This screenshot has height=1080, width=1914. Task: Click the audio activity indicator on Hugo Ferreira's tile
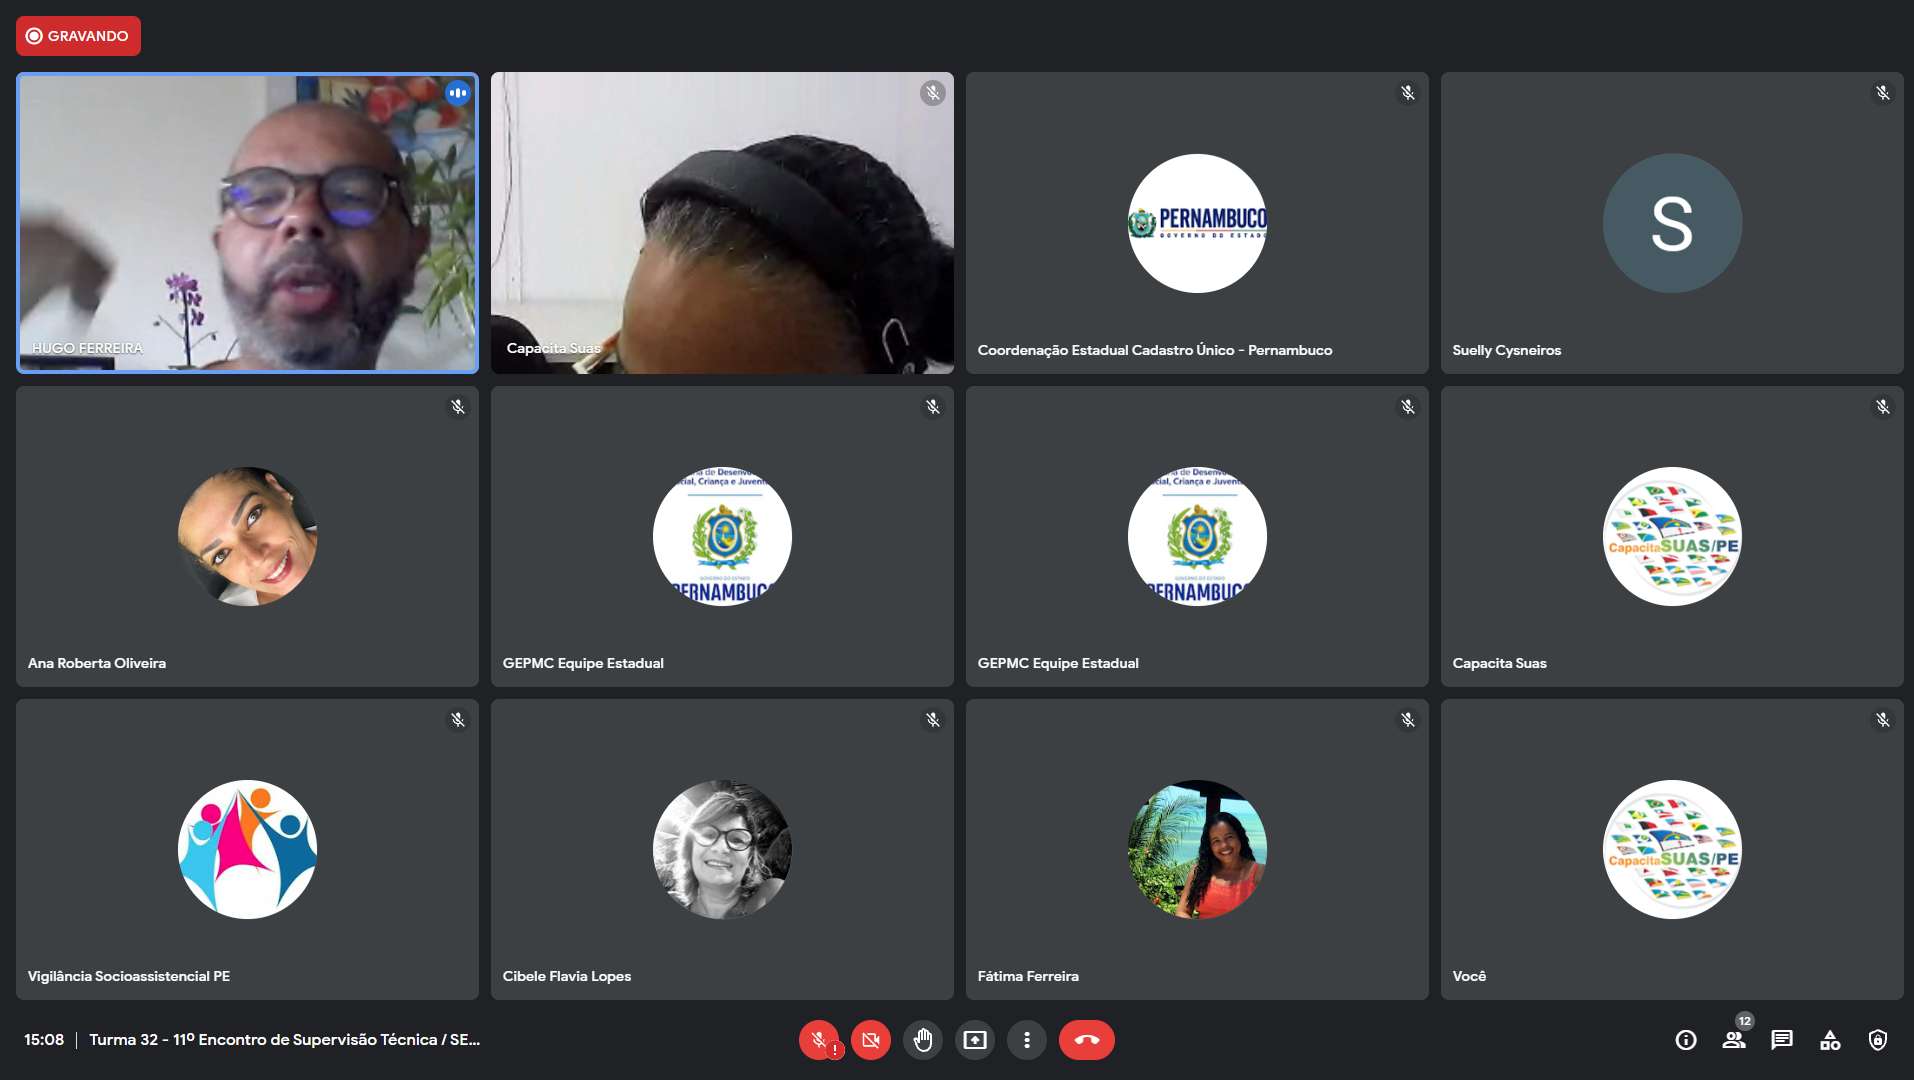pyautogui.click(x=458, y=93)
